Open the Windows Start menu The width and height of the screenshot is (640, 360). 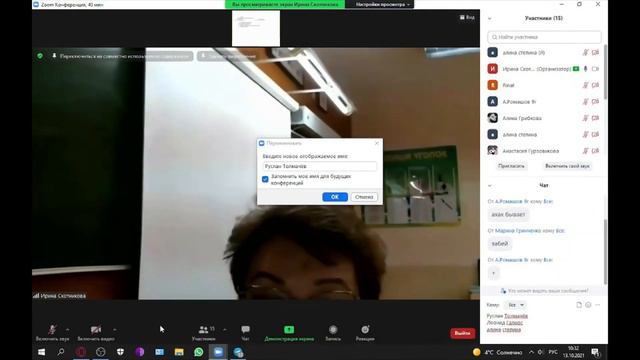42,352
